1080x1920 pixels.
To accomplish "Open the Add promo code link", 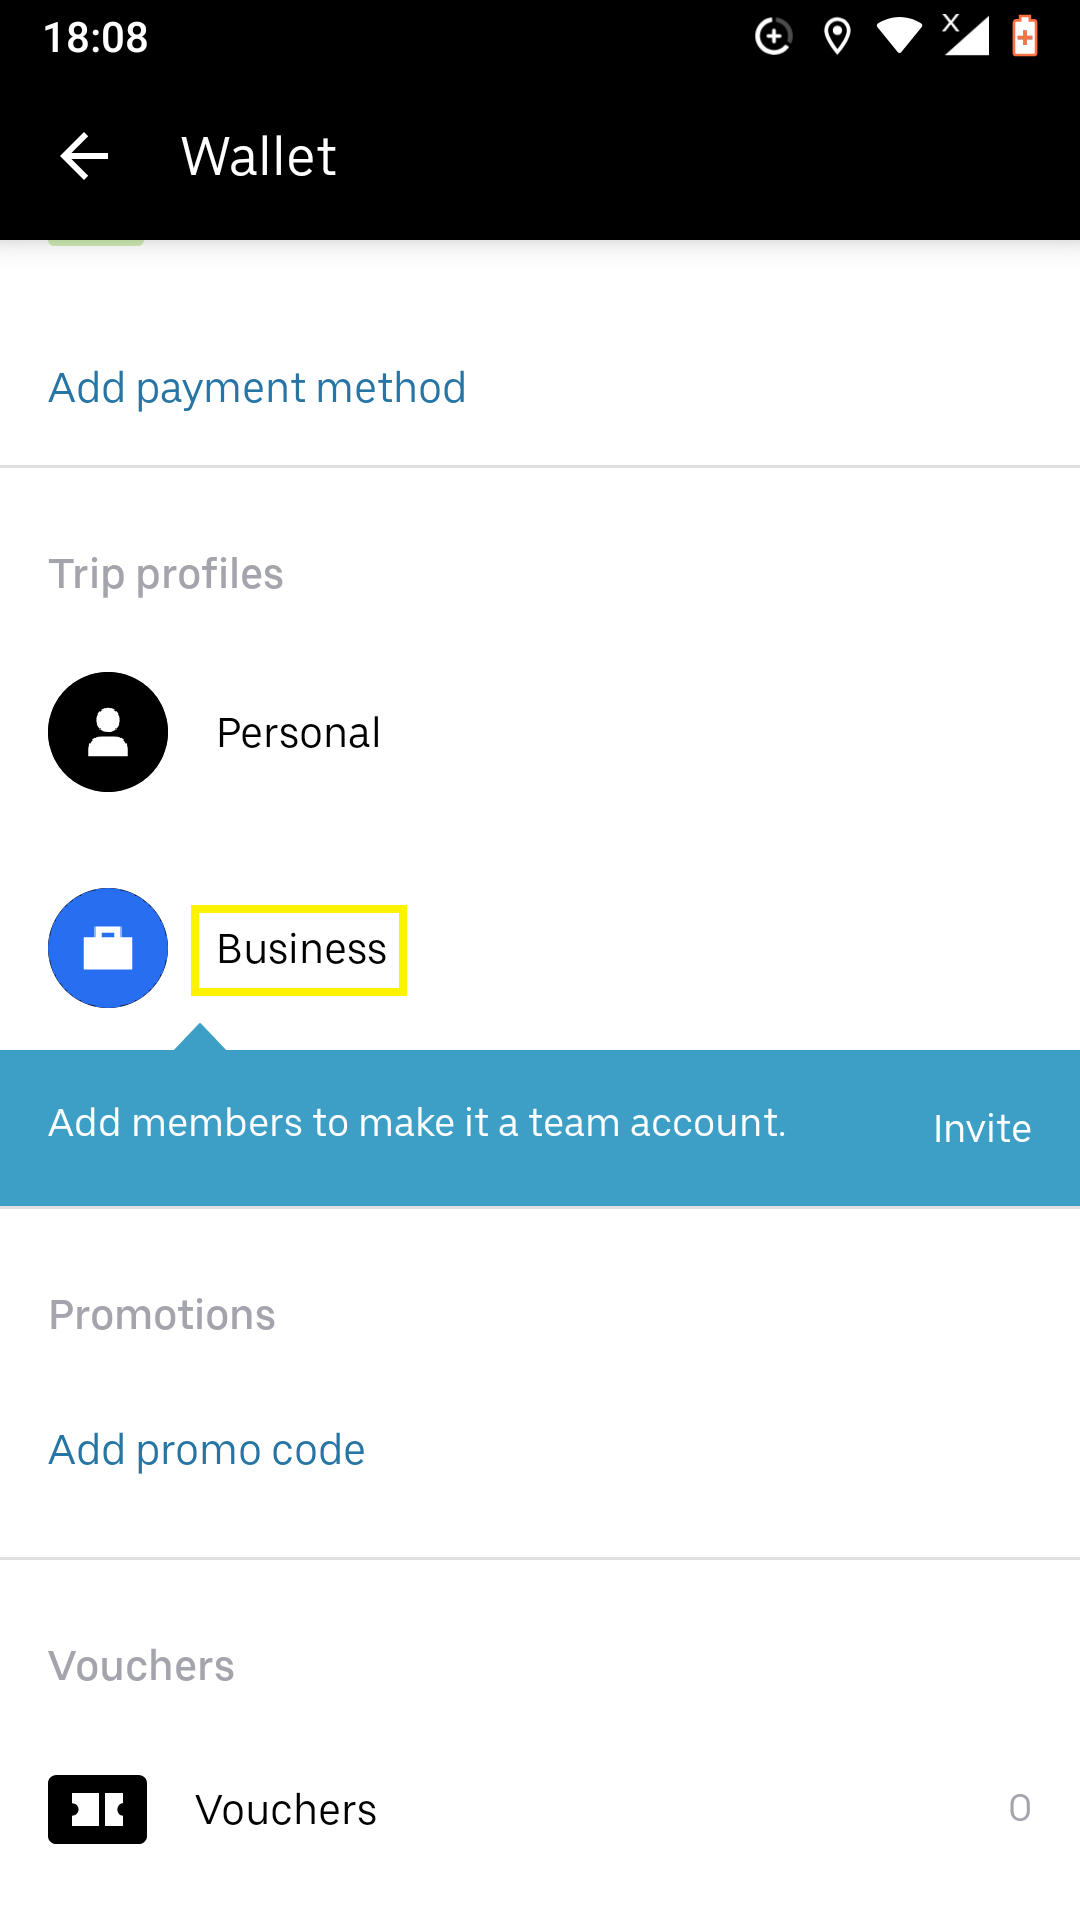I will pyautogui.click(x=207, y=1450).
